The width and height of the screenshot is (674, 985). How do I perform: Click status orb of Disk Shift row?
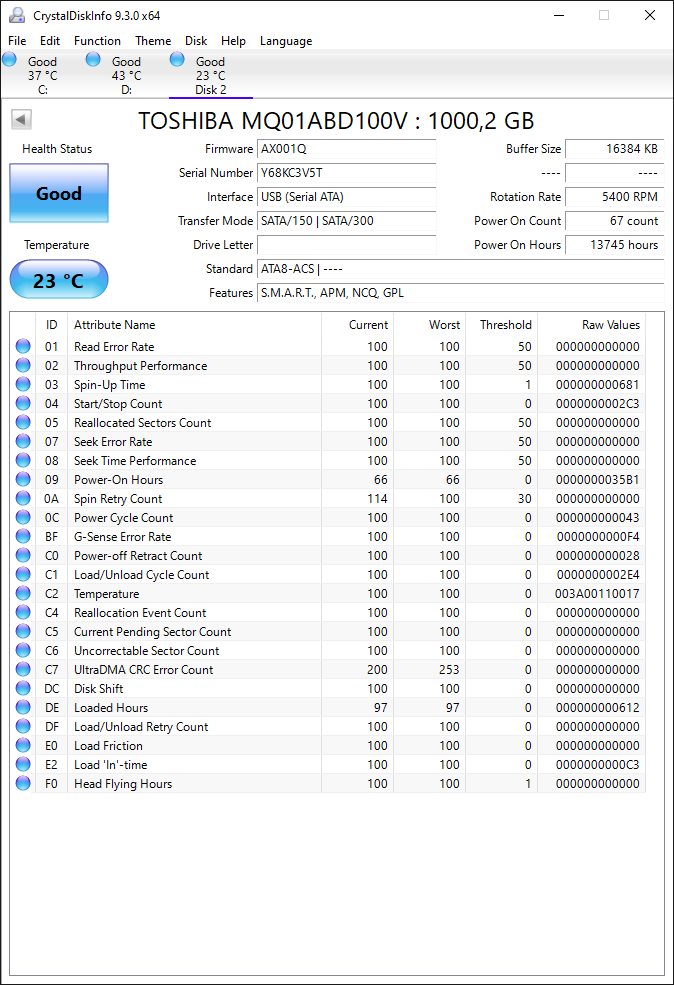pos(23,688)
